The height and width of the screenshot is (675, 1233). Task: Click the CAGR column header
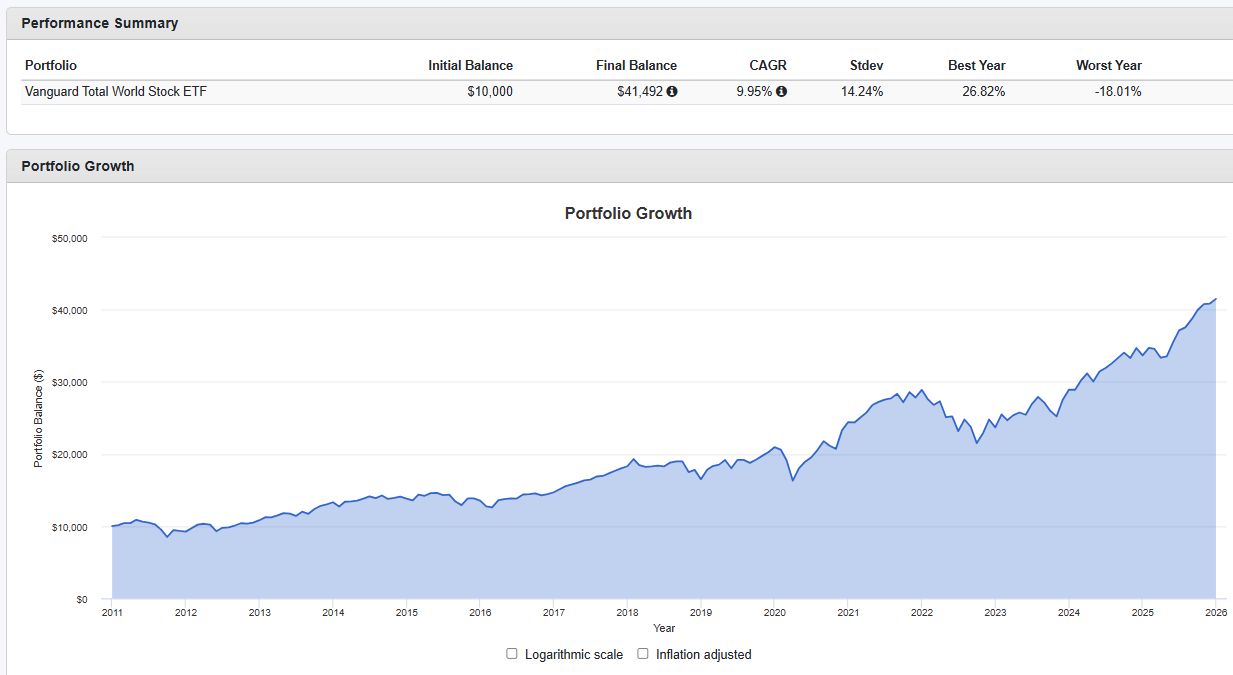click(768, 66)
